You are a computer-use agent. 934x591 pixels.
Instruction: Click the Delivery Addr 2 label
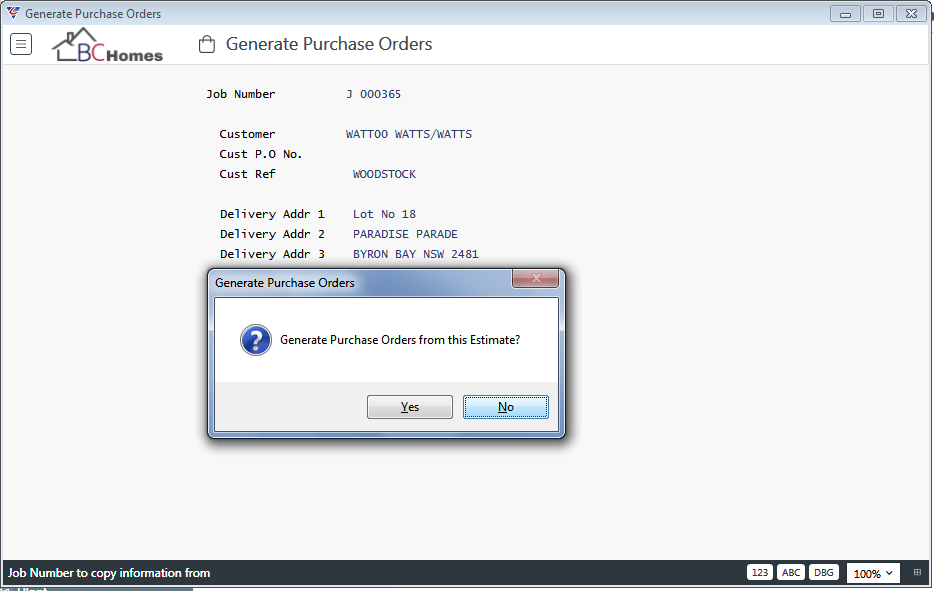click(272, 234)
